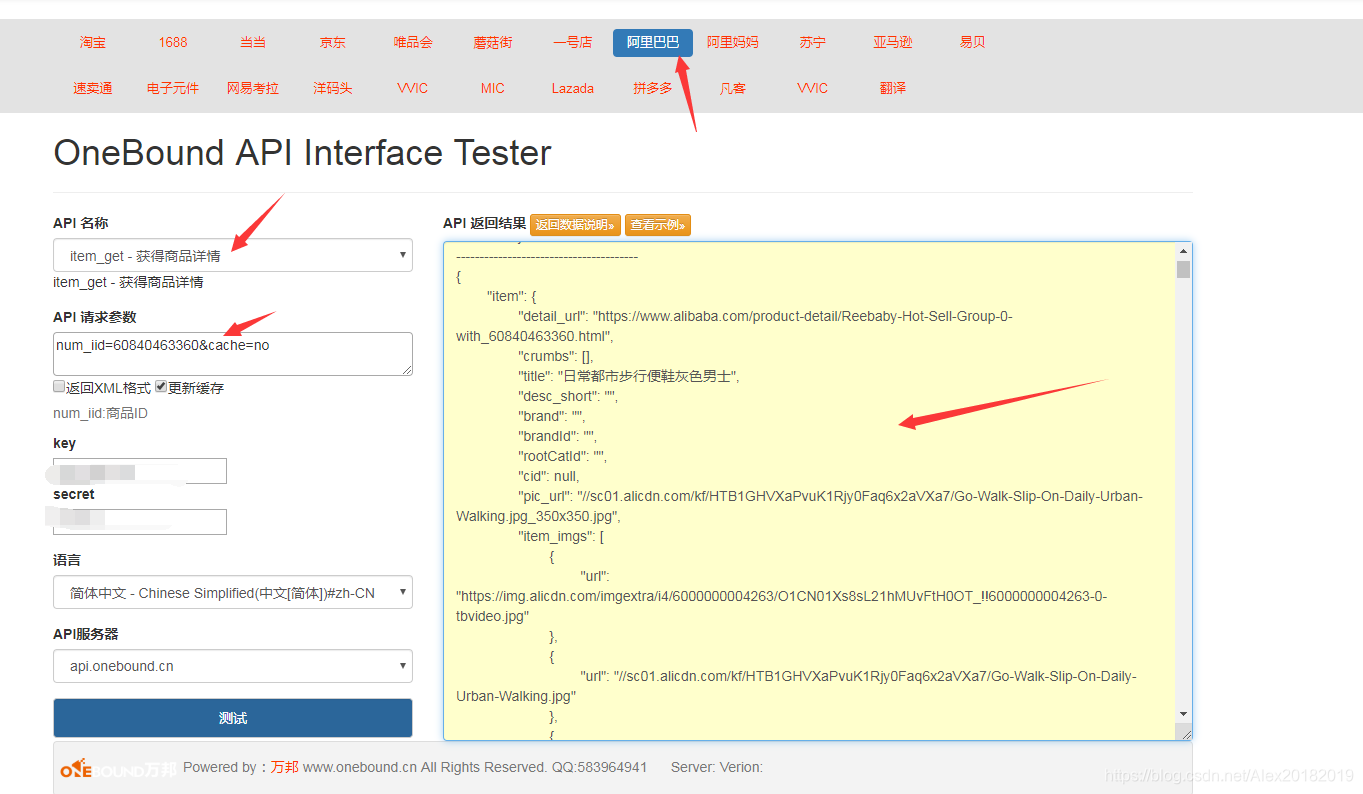This screenshot has height=794, width=1363.
Task: Open the 淘宝 platform tab
Action: point(93,42)
